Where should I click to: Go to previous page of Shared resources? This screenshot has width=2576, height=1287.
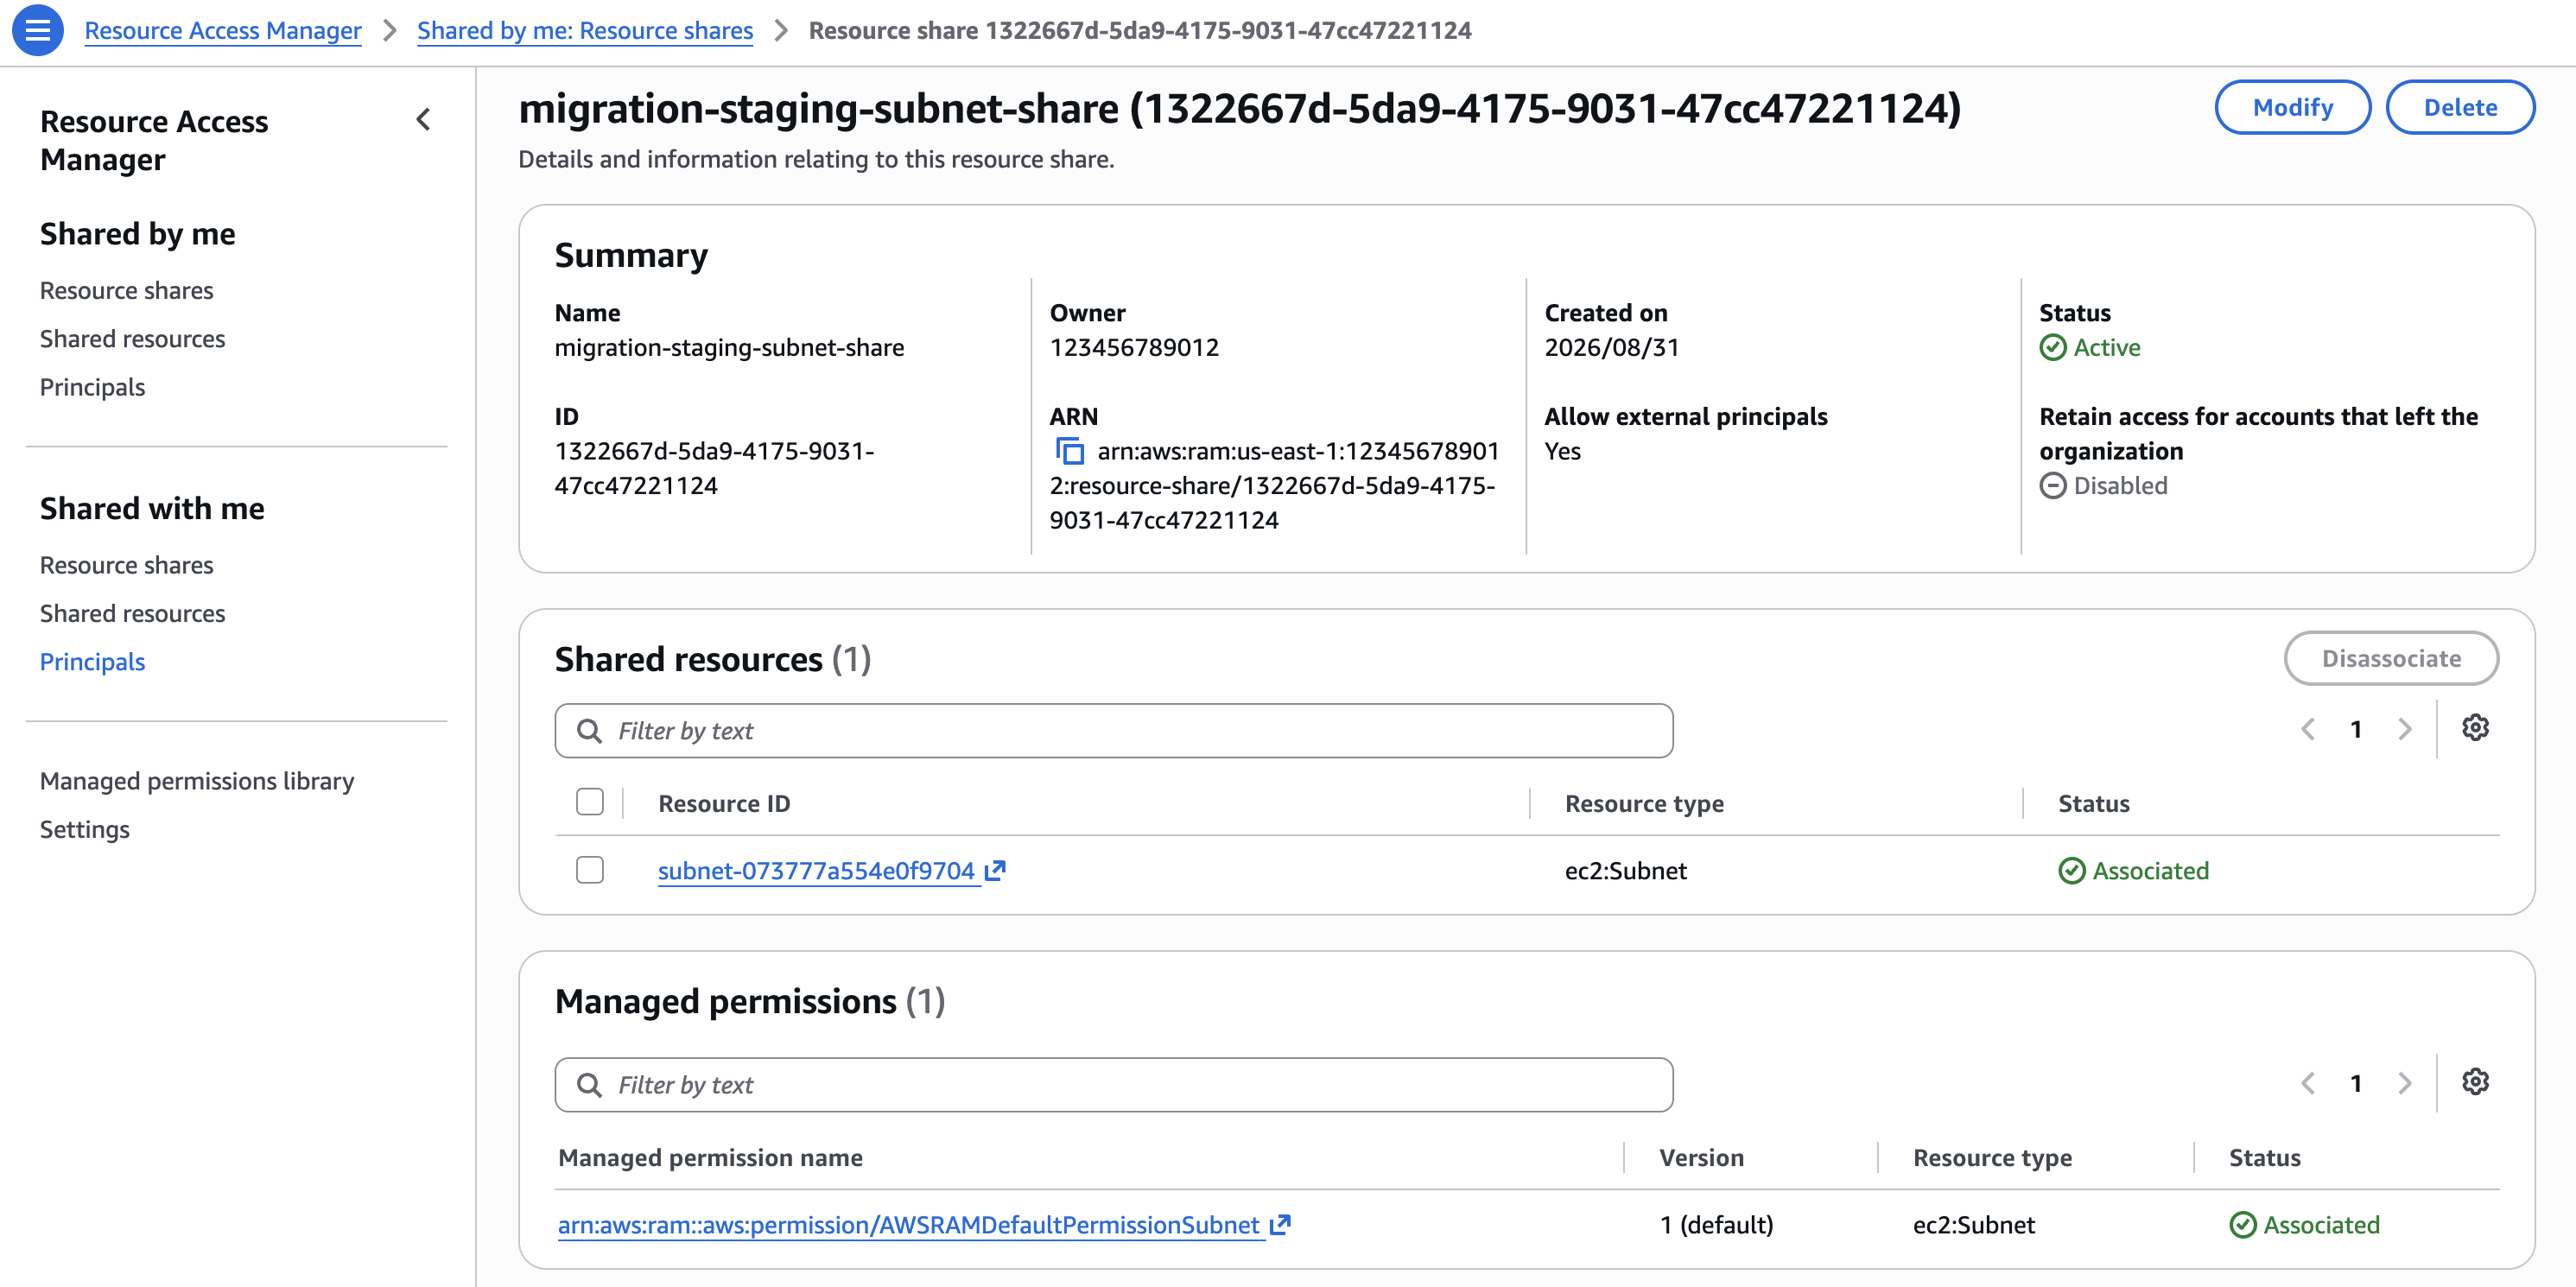(2308, 730)
